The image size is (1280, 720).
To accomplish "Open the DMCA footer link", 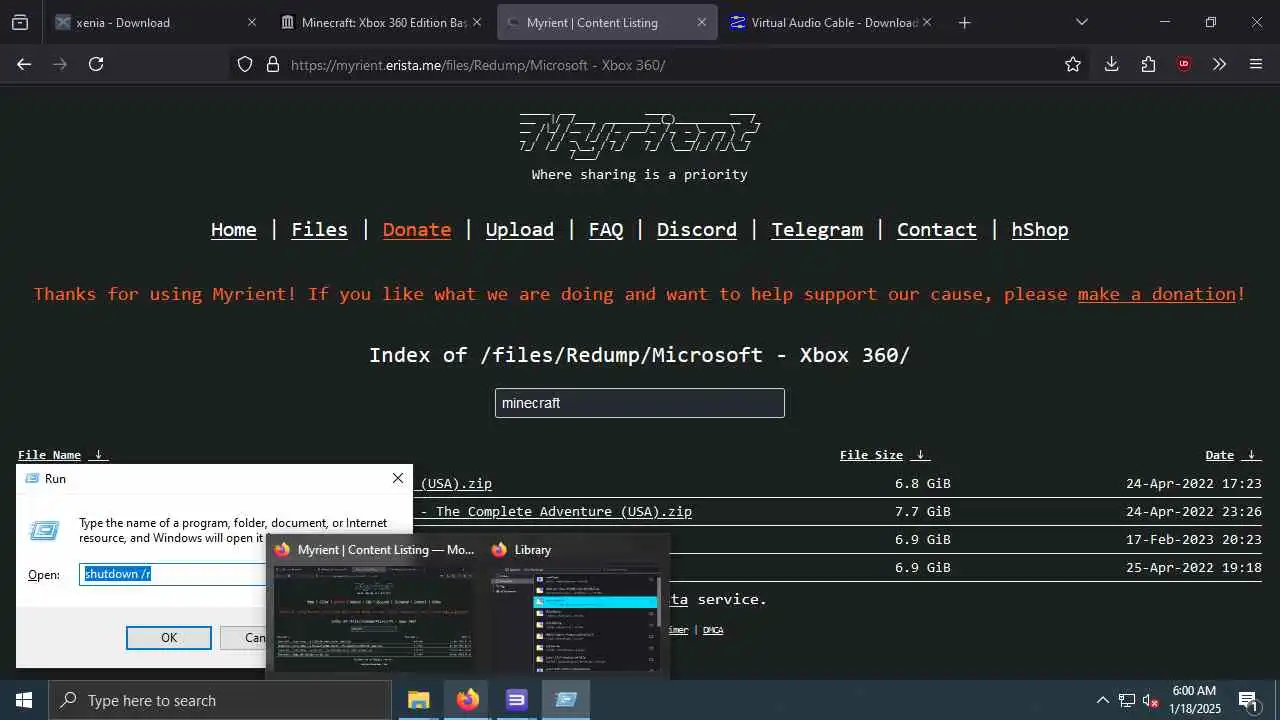I will (713, 630).
